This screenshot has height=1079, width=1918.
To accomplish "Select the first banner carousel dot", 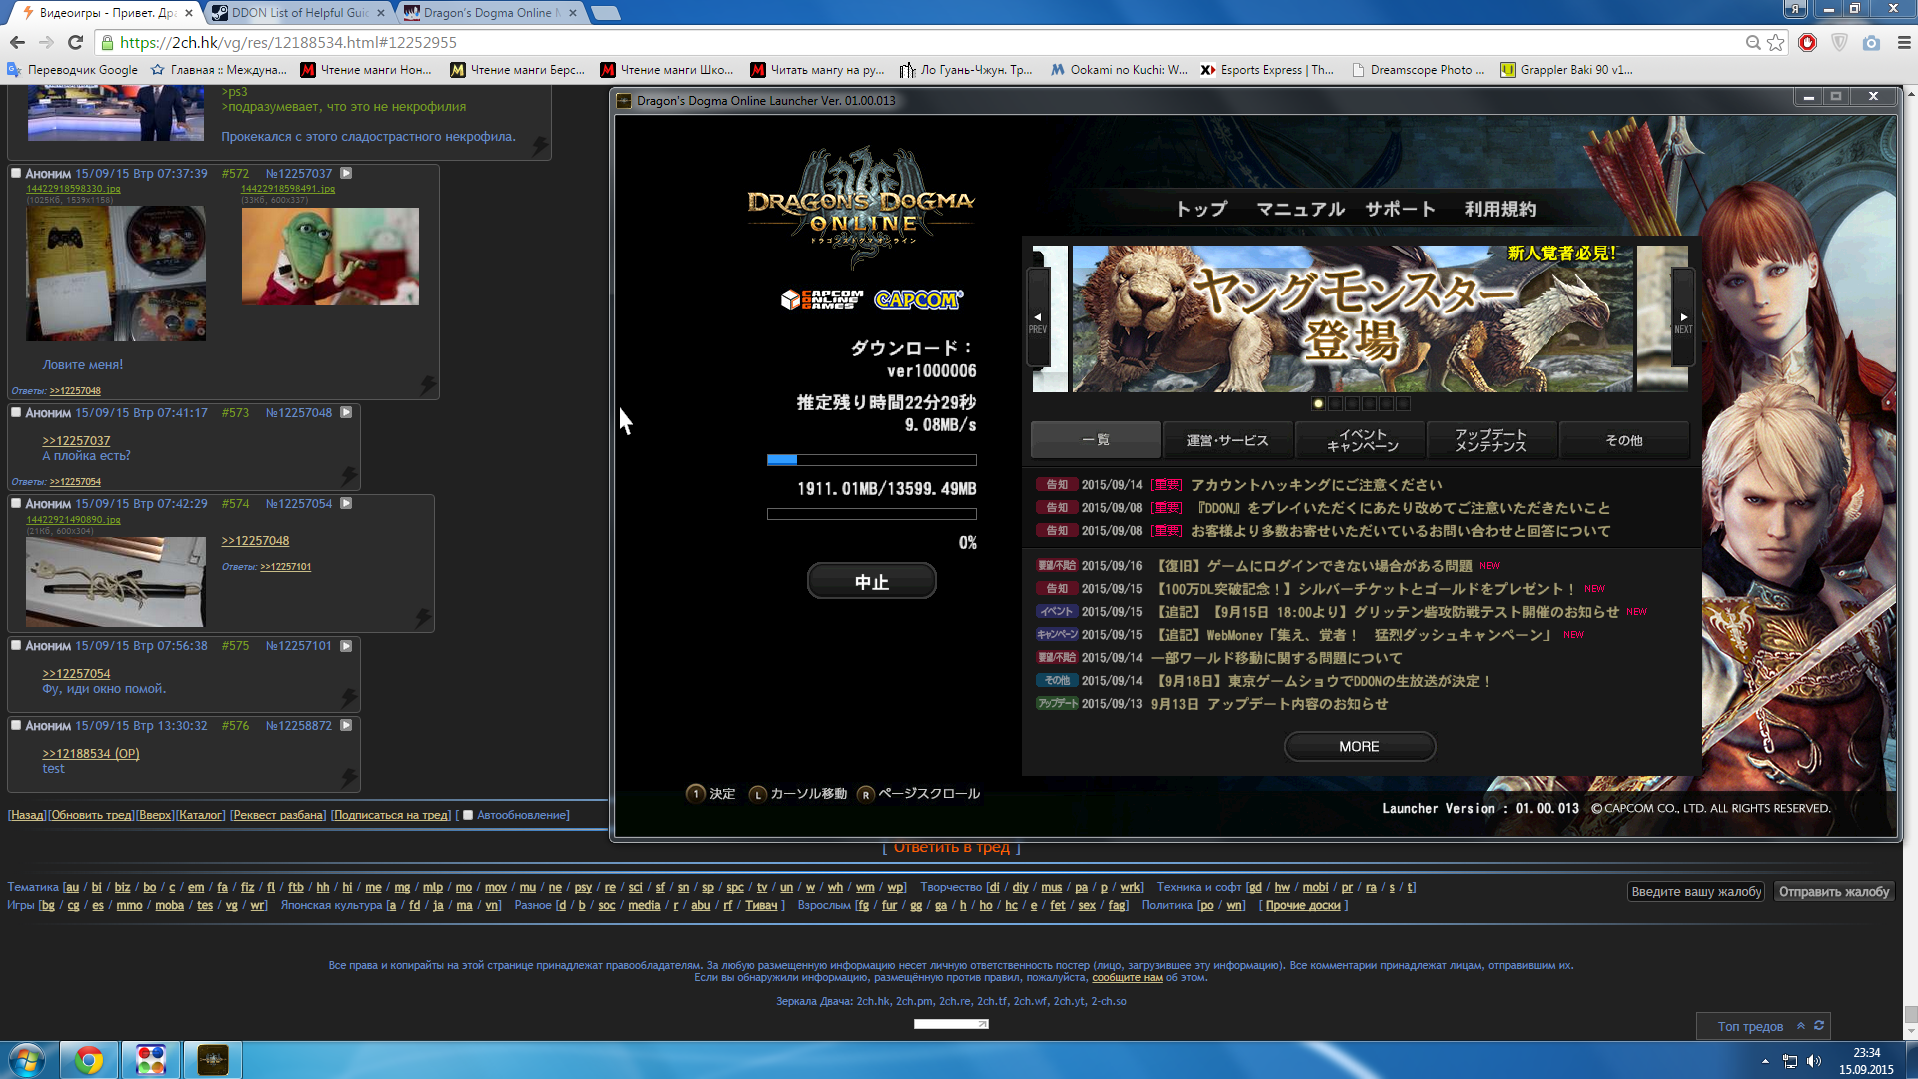I will pos(1318,404).
